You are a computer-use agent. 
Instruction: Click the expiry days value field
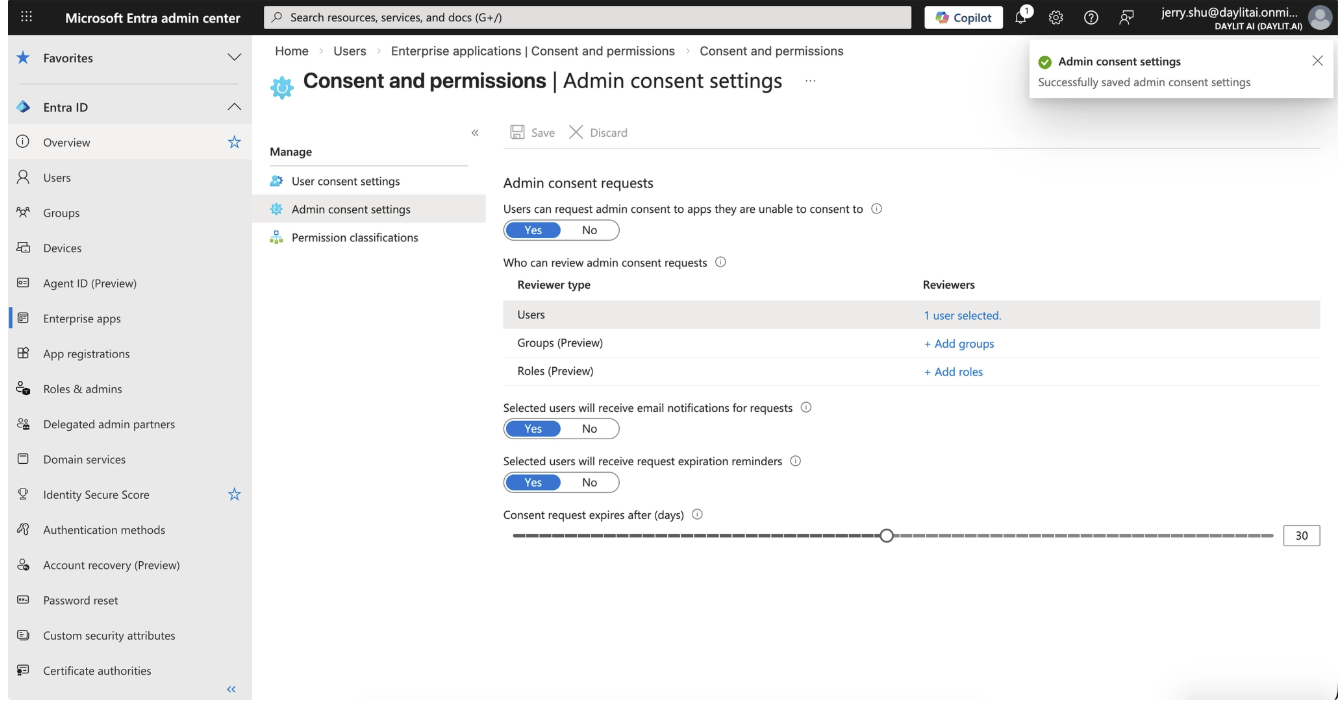click(1301, 536)
